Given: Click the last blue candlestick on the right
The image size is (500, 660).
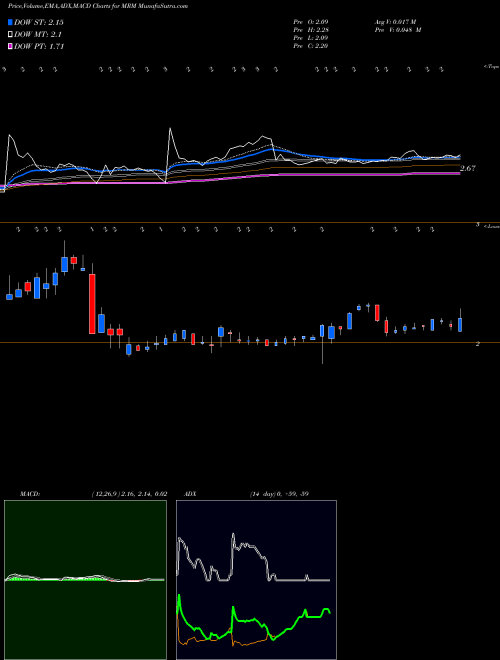Looking at the screenshot, I should click(x=460, y=325).
